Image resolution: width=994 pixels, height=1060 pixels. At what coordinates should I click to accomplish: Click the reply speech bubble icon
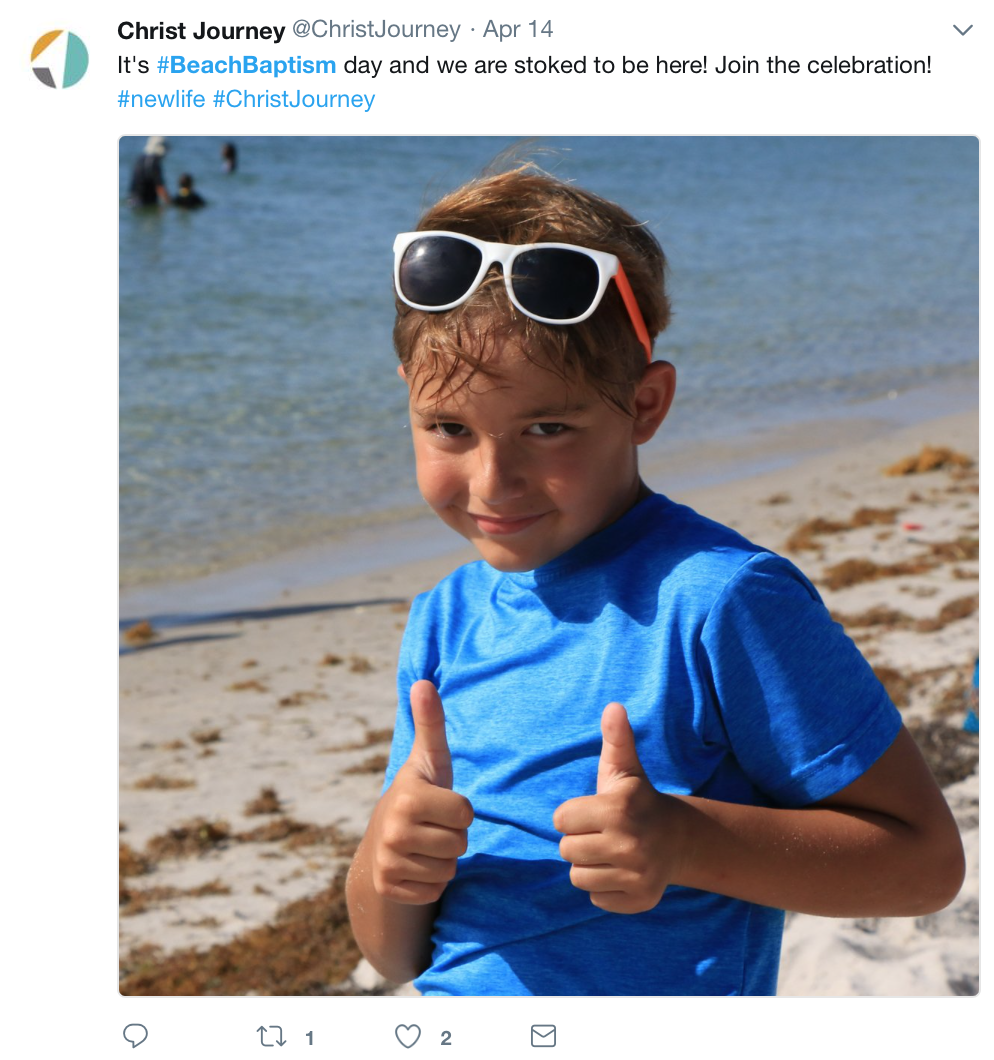coord(135,1036)
